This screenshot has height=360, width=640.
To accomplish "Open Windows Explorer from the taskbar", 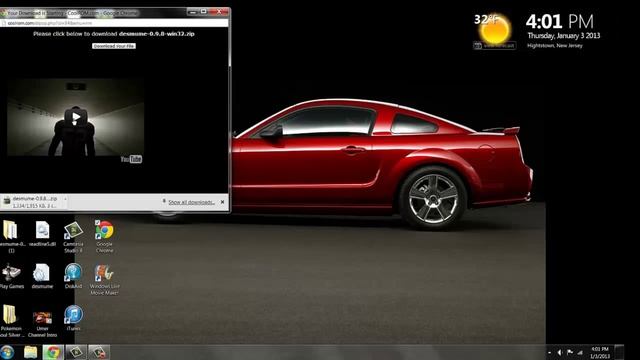I will coord(30,352).
